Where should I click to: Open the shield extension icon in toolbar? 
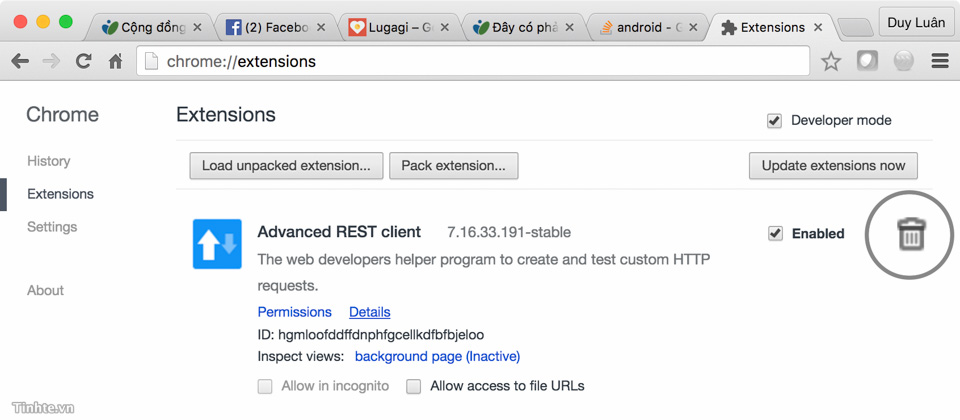[867, 61]
